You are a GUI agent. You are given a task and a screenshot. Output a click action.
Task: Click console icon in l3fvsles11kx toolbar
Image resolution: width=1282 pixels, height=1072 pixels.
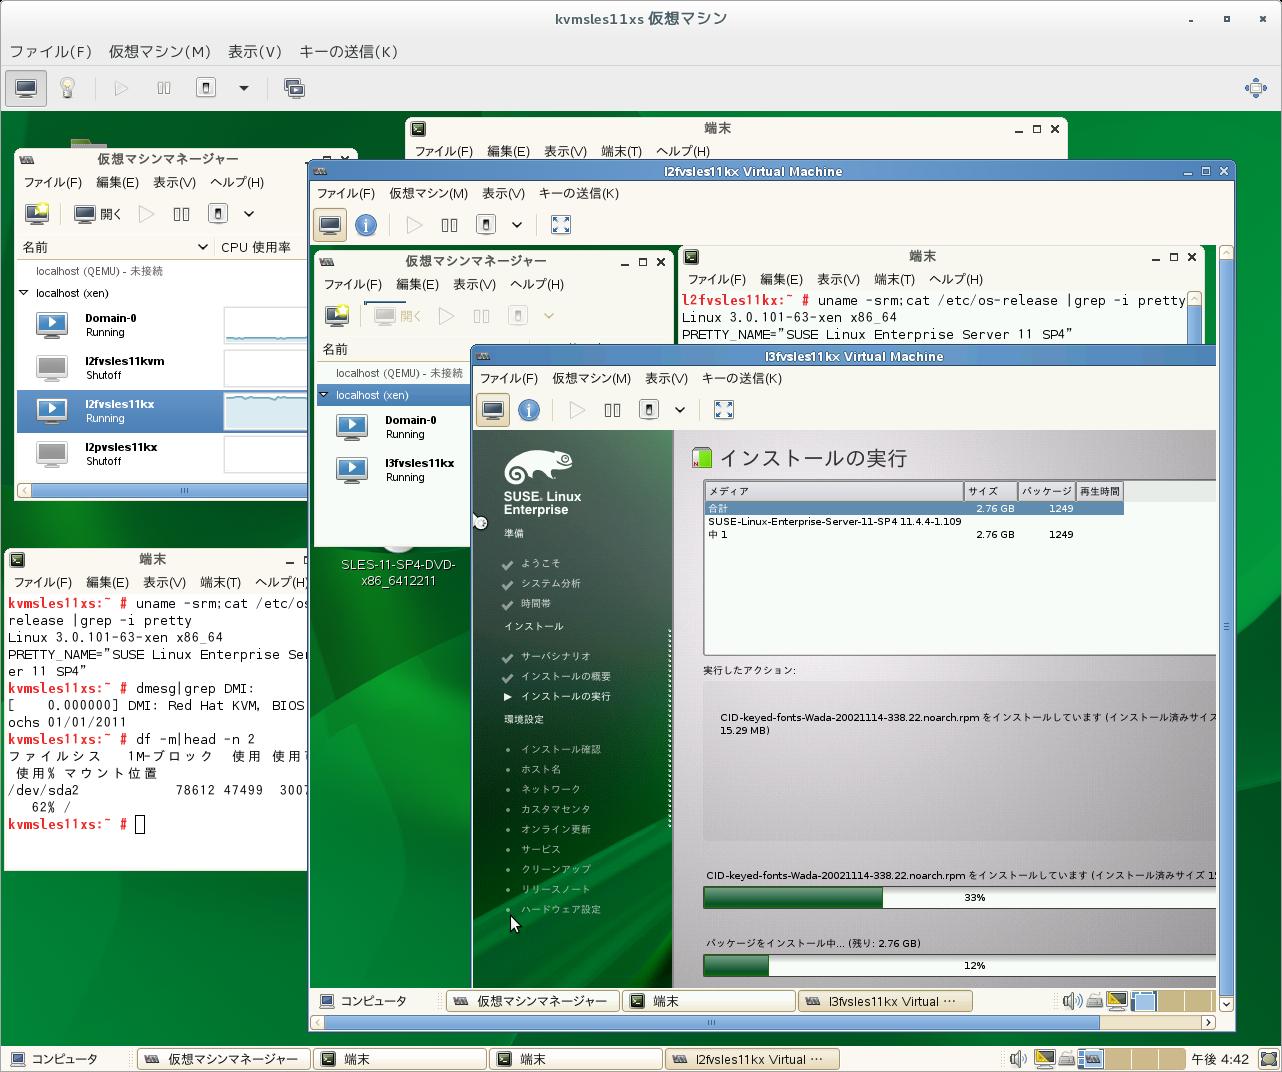(493, 410)
